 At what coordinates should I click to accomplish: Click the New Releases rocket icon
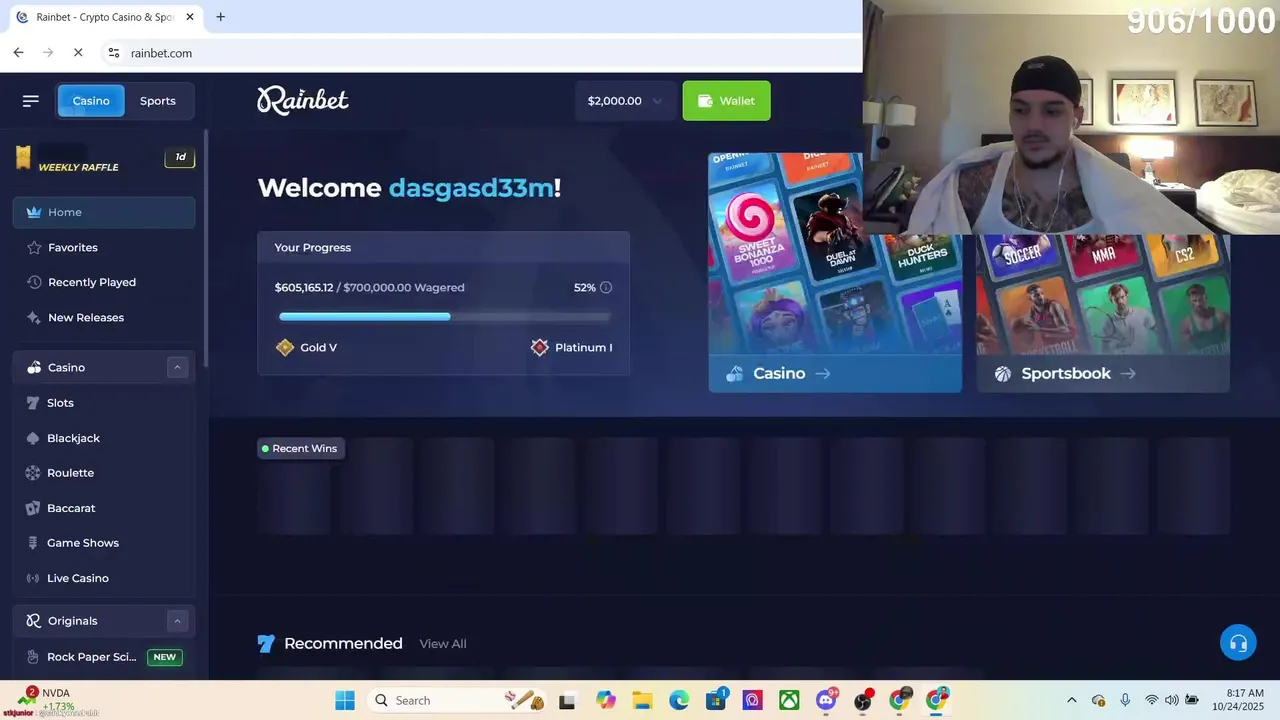click(x=34, y=317)
